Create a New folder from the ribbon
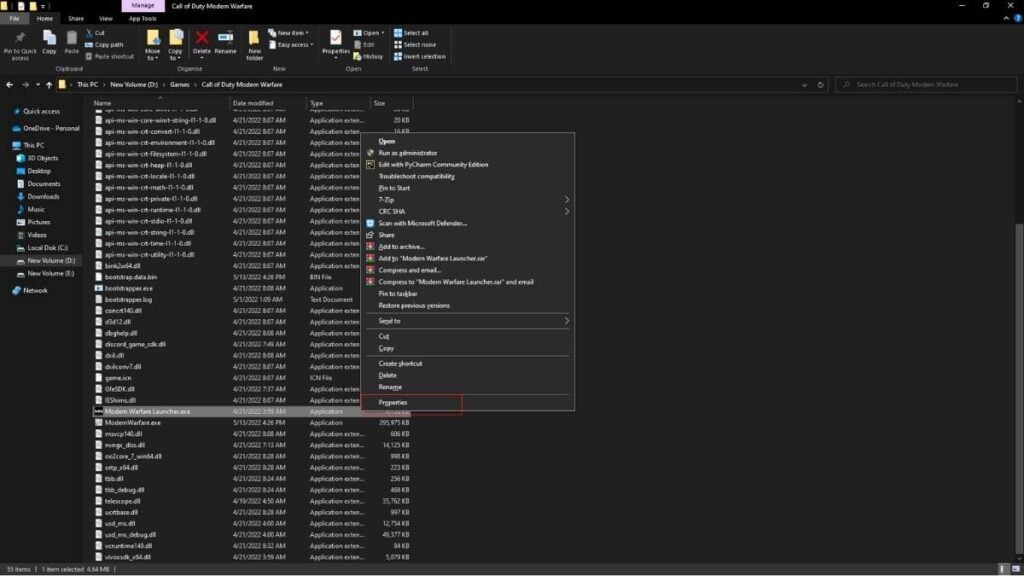The image size is (1024, 576). [x=255, y=45]
